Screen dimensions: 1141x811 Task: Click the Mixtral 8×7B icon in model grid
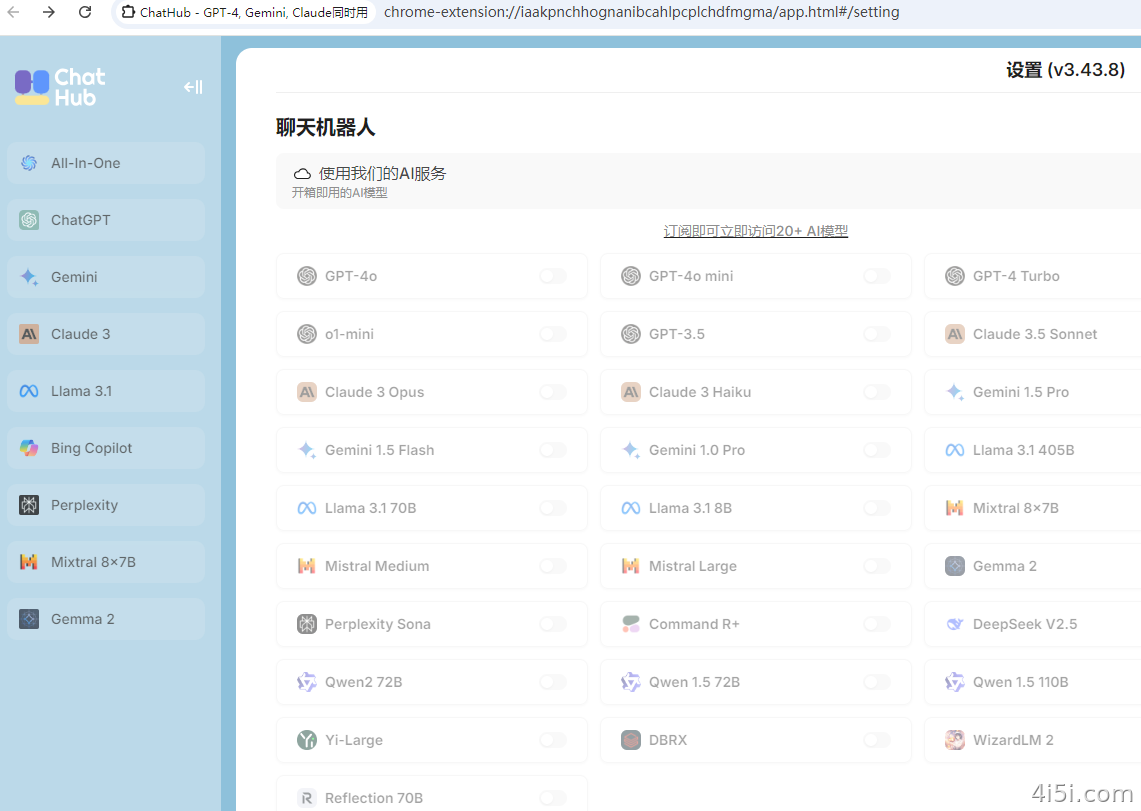click(x=955, y=508)
